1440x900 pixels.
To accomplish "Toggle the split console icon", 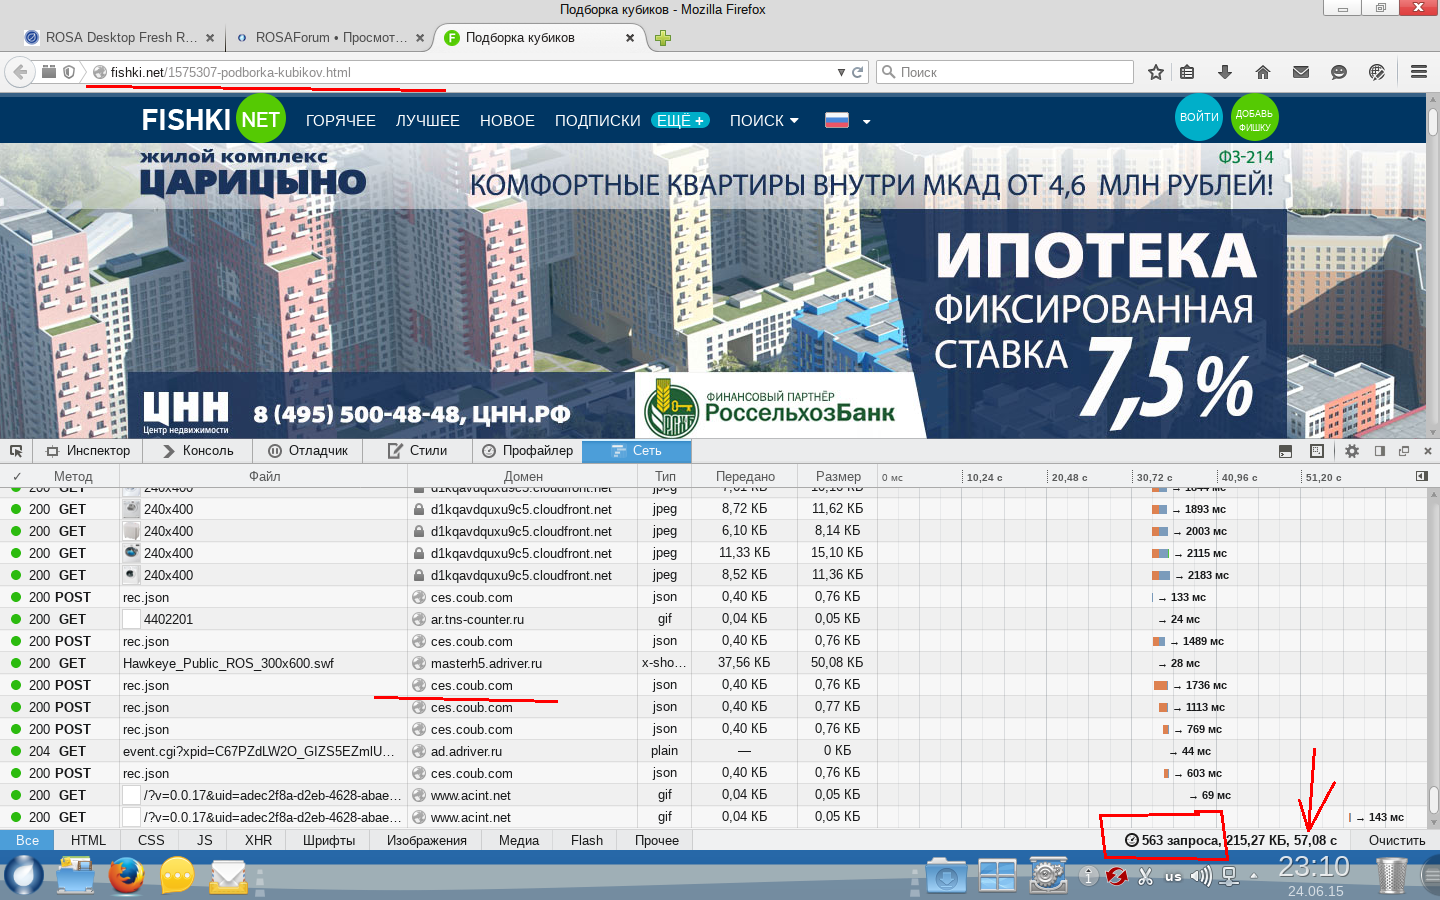I will click(1286, 451).
